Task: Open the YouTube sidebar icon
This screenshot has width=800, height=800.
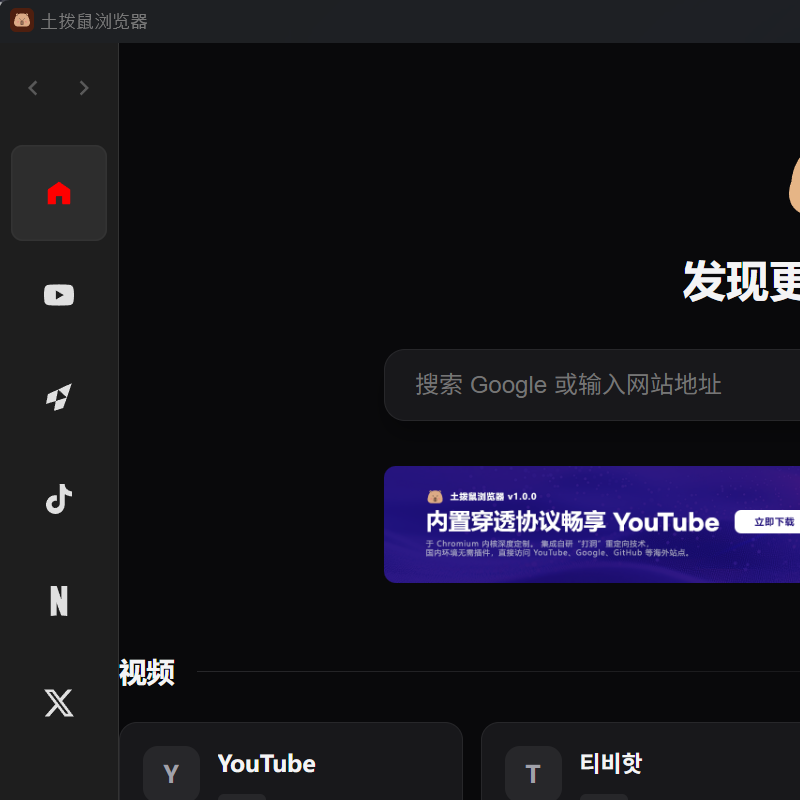Action: [x=59, y=295]
